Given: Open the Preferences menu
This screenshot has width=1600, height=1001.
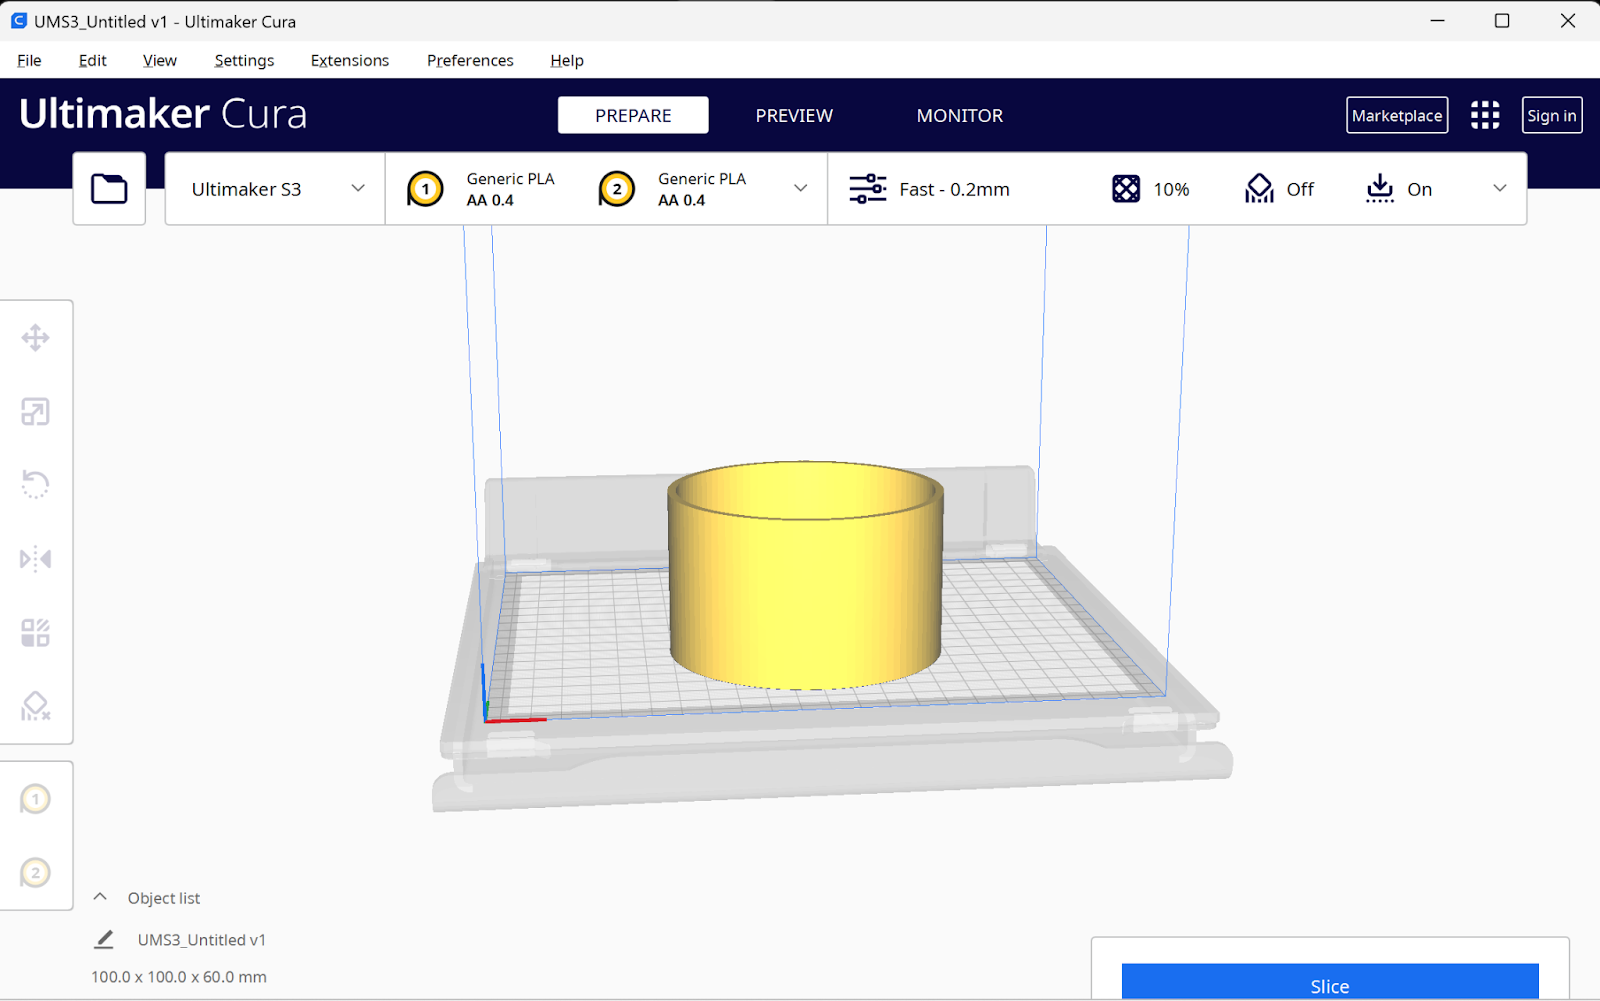Looking at the screenshot, I should (x=470, y=60).
